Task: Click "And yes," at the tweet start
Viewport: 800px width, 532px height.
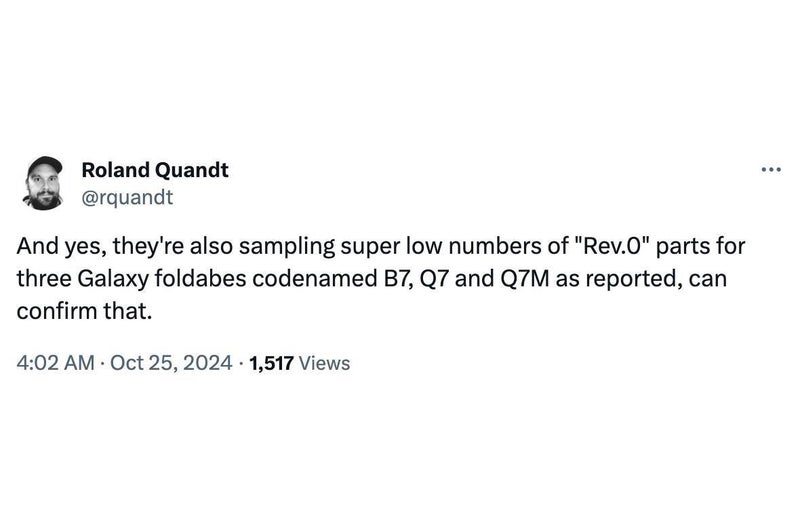Action: [x=53, y=246]
